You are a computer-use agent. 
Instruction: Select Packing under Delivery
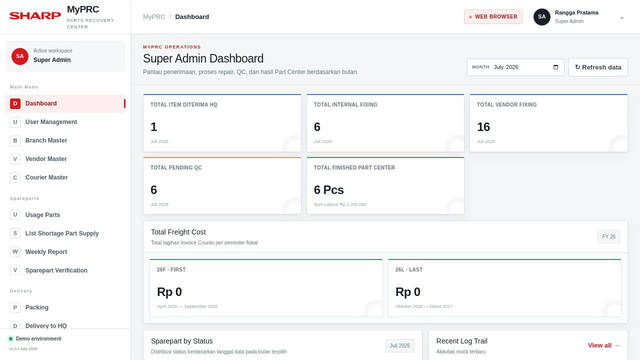click(66, 307)
